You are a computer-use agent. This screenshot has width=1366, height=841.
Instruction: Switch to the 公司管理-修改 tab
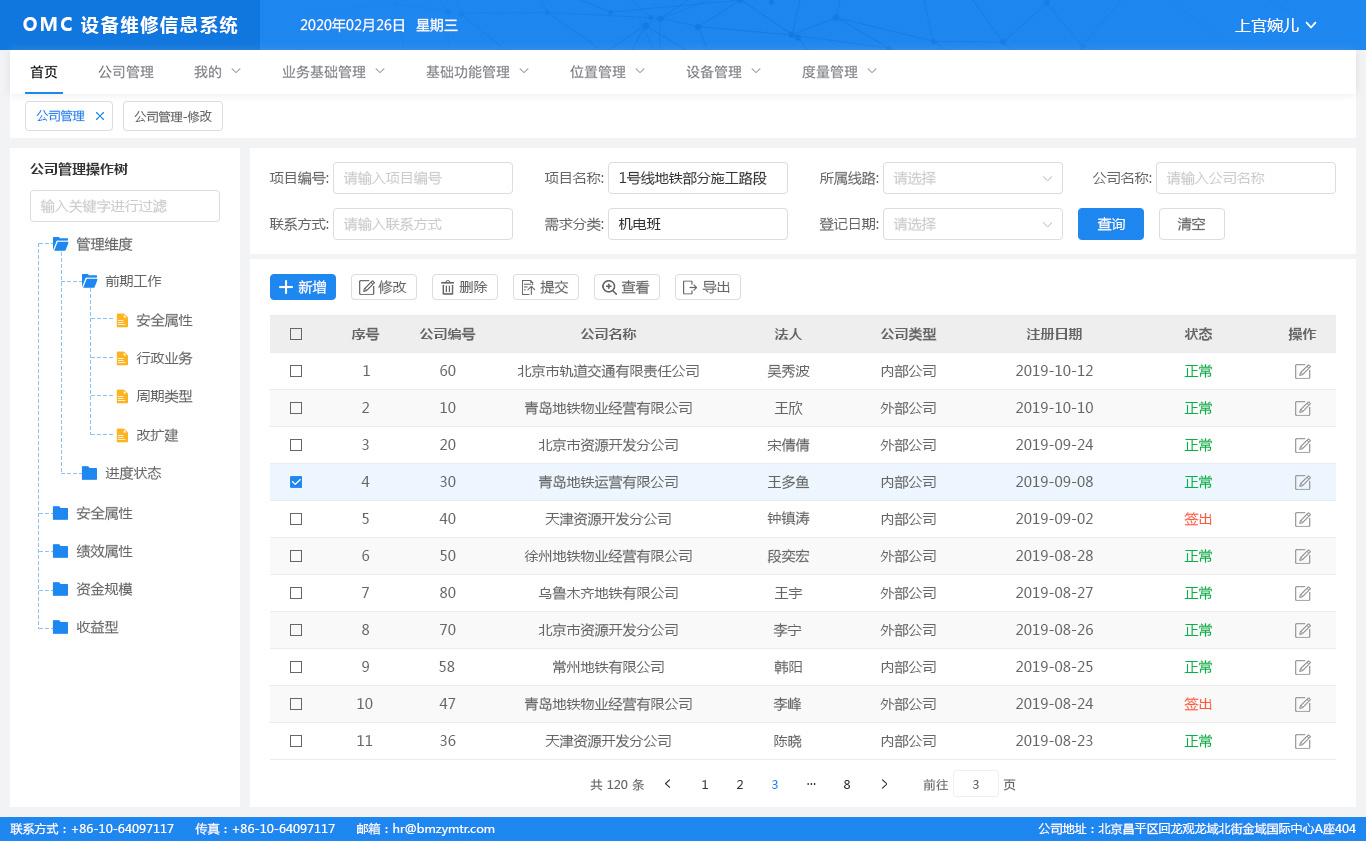point(173,116)
